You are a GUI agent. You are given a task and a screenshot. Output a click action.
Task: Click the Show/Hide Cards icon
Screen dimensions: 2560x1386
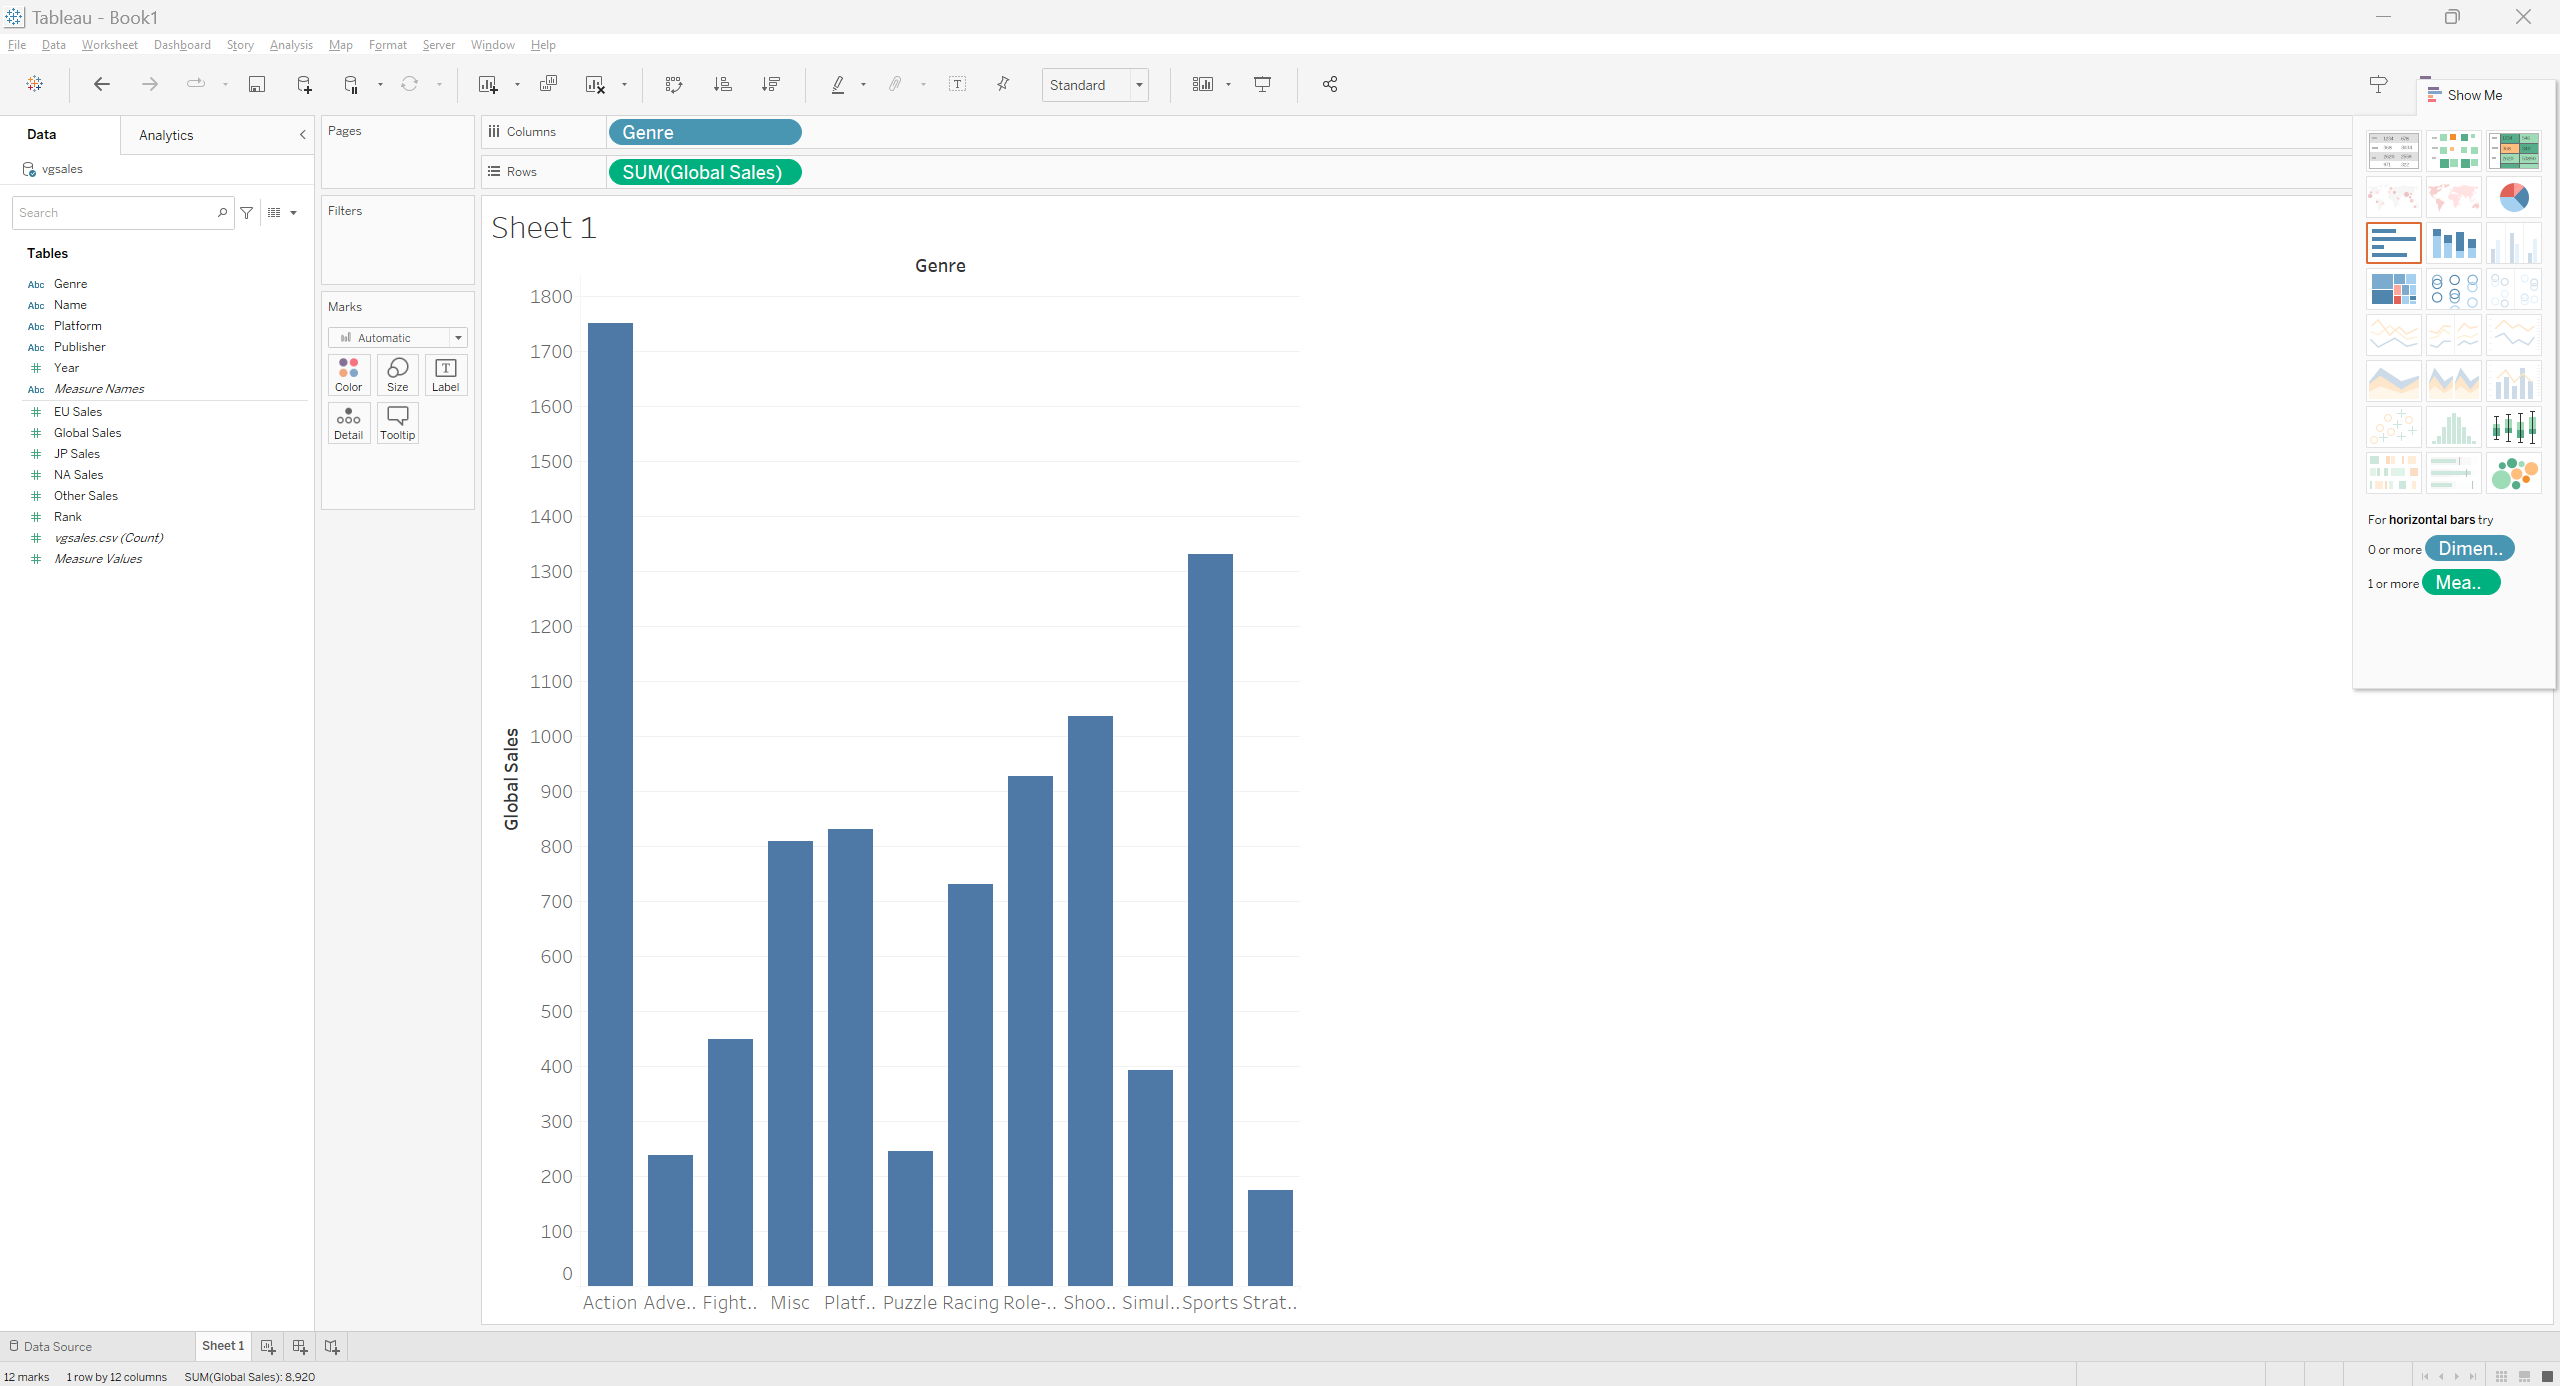pos(1203,84)
